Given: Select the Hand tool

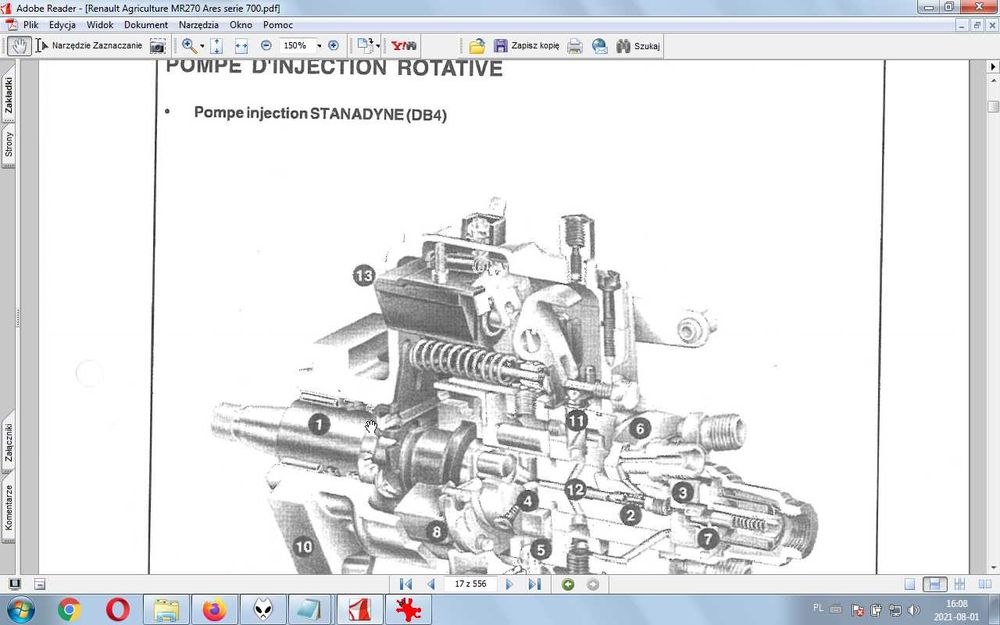Looking at the screenshot, I should point(20,46).
